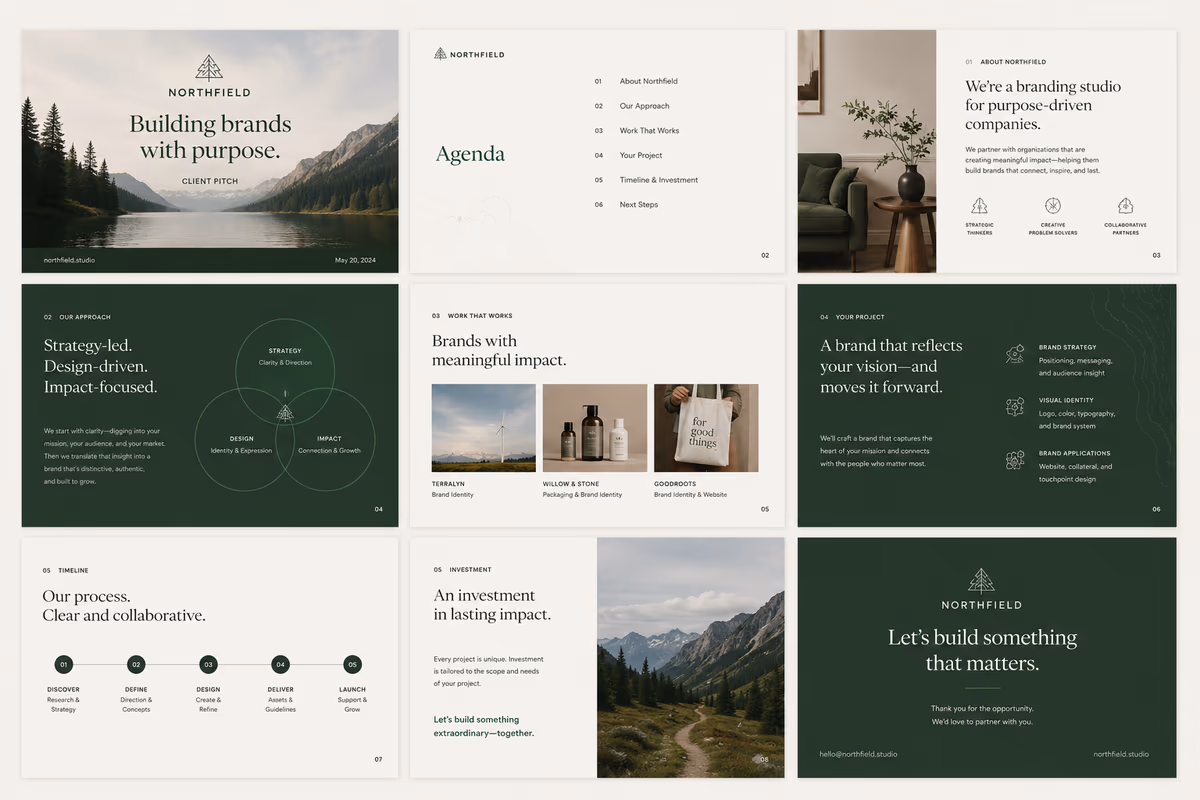1200x800 pixels.
Task: Click the agenda item 'Our Approach'
Action: [644, 106]
